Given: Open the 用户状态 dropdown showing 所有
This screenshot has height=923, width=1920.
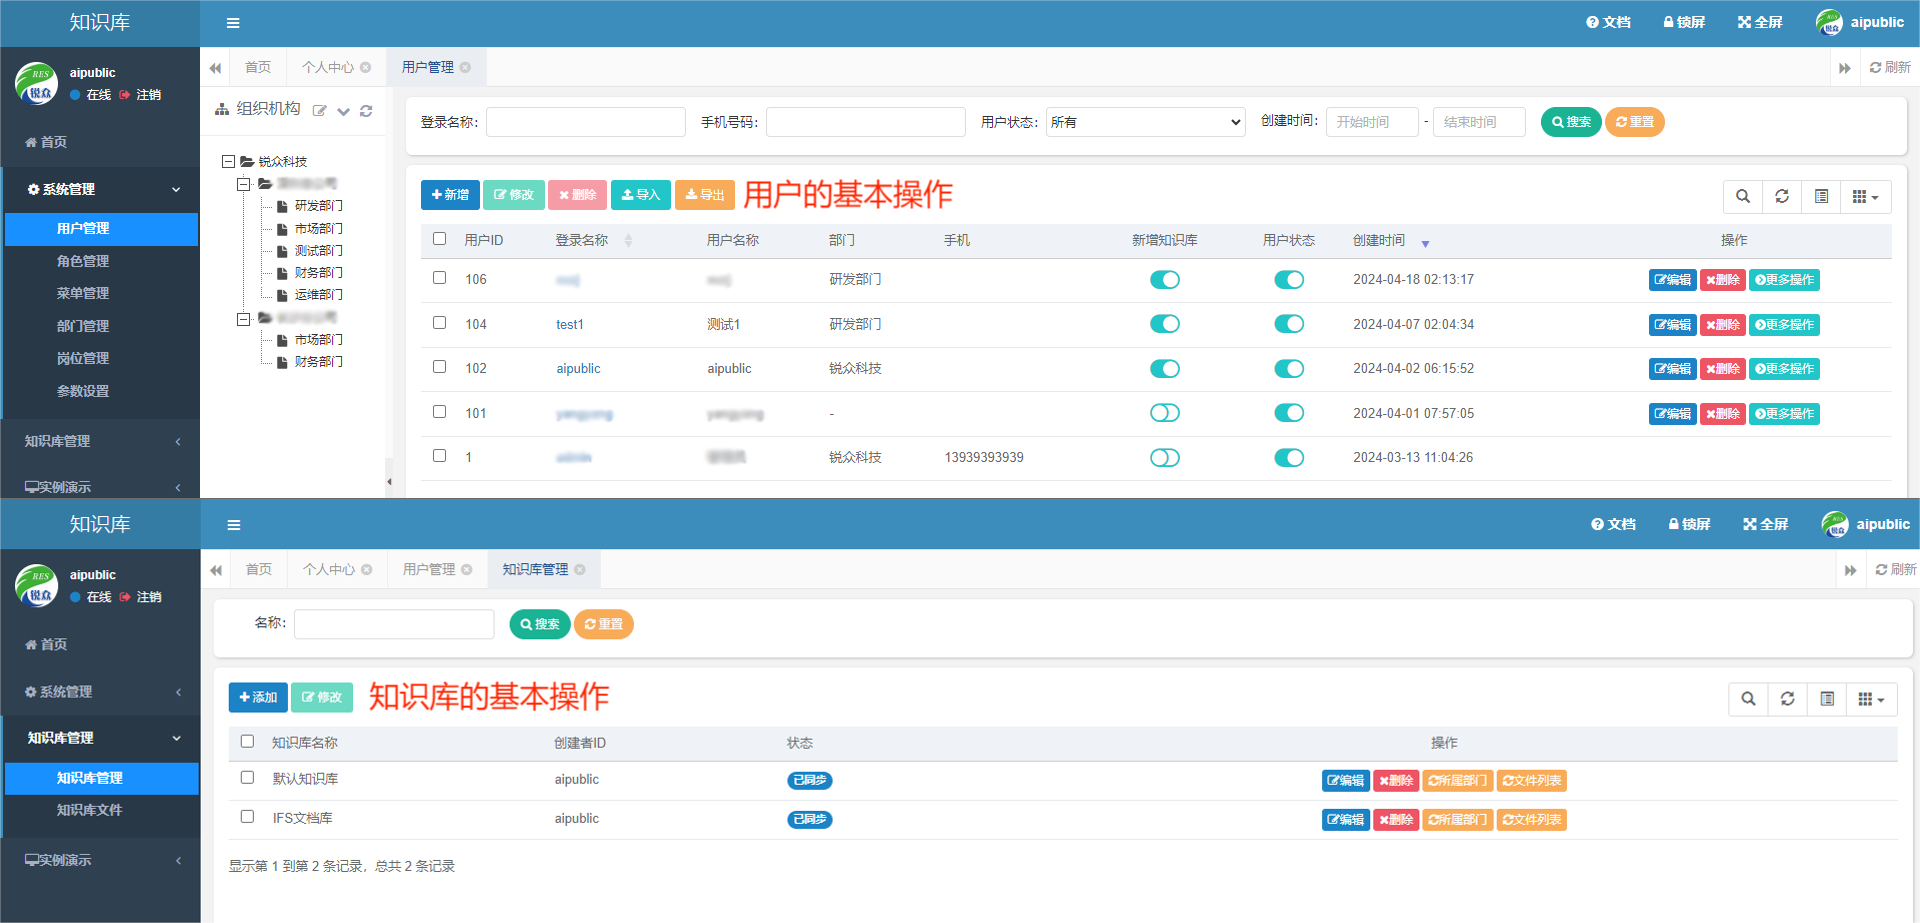Looking at the screenshot, I should pos(1146,122).
